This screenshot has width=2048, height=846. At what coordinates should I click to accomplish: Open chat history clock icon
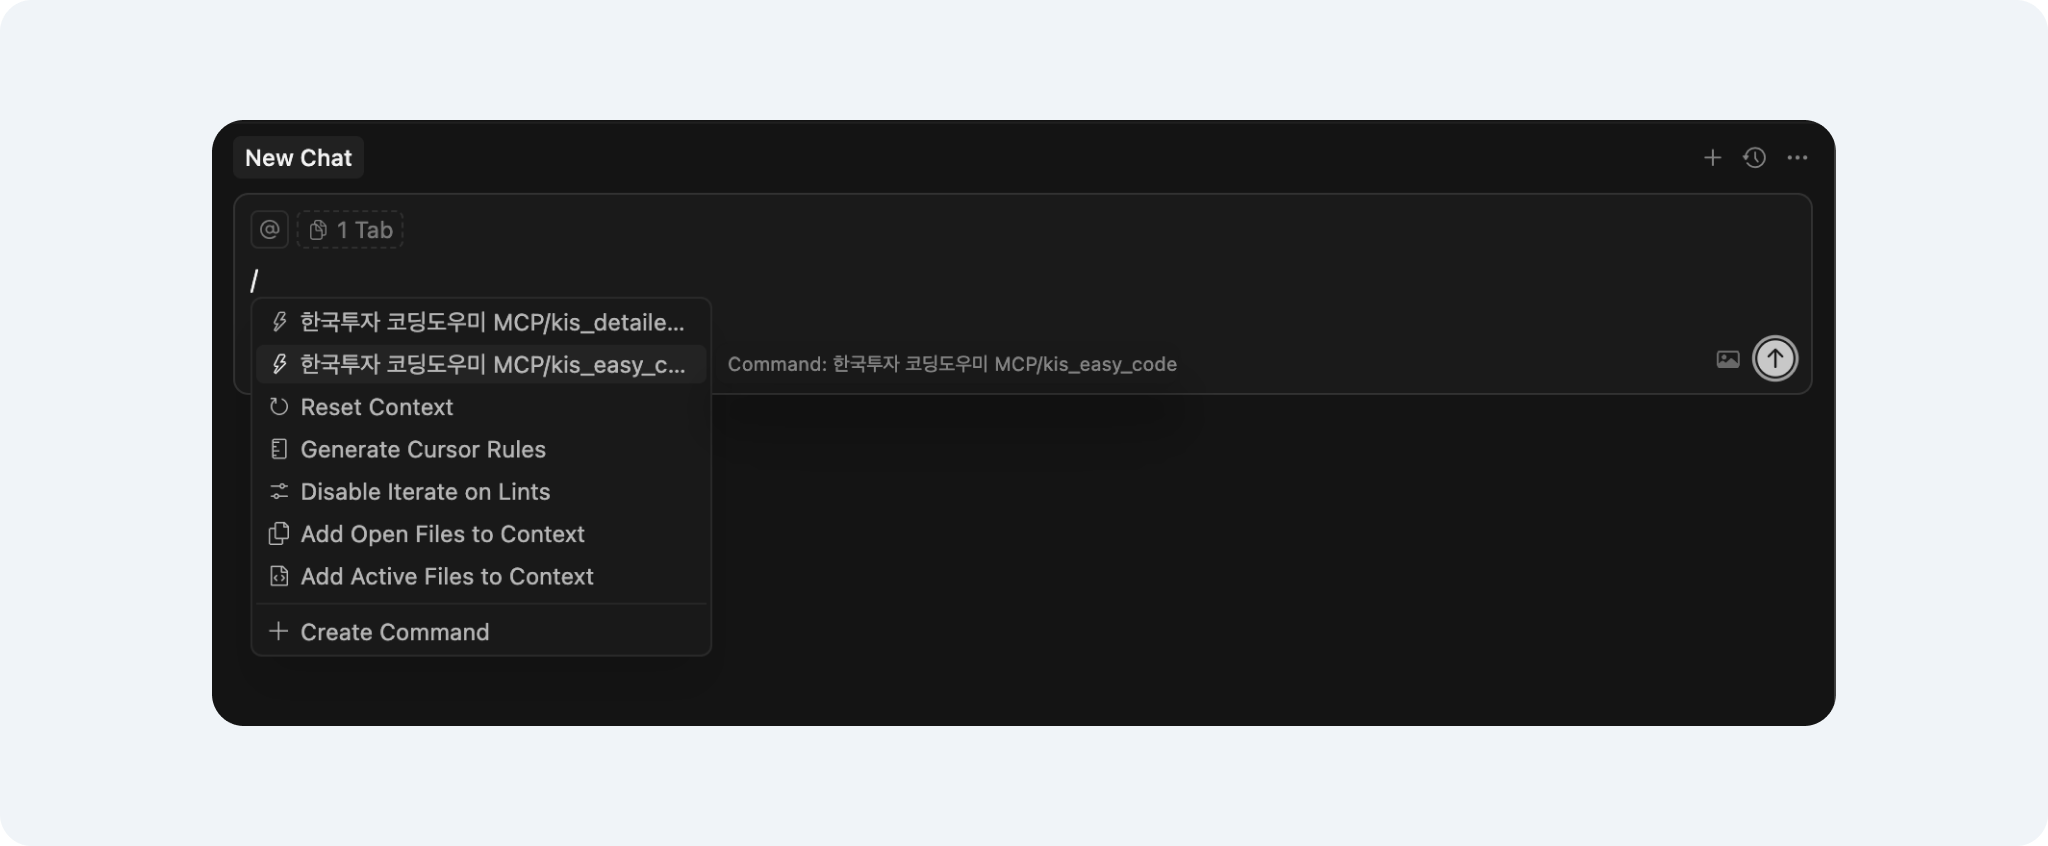(1754, 158)
